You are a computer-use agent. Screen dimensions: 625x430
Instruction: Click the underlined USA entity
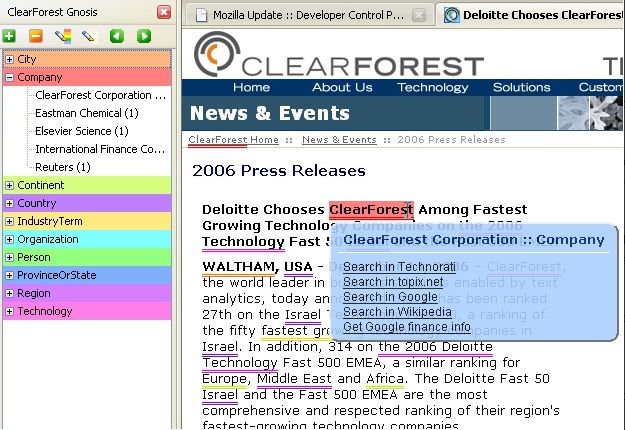[x=298, y=267]
